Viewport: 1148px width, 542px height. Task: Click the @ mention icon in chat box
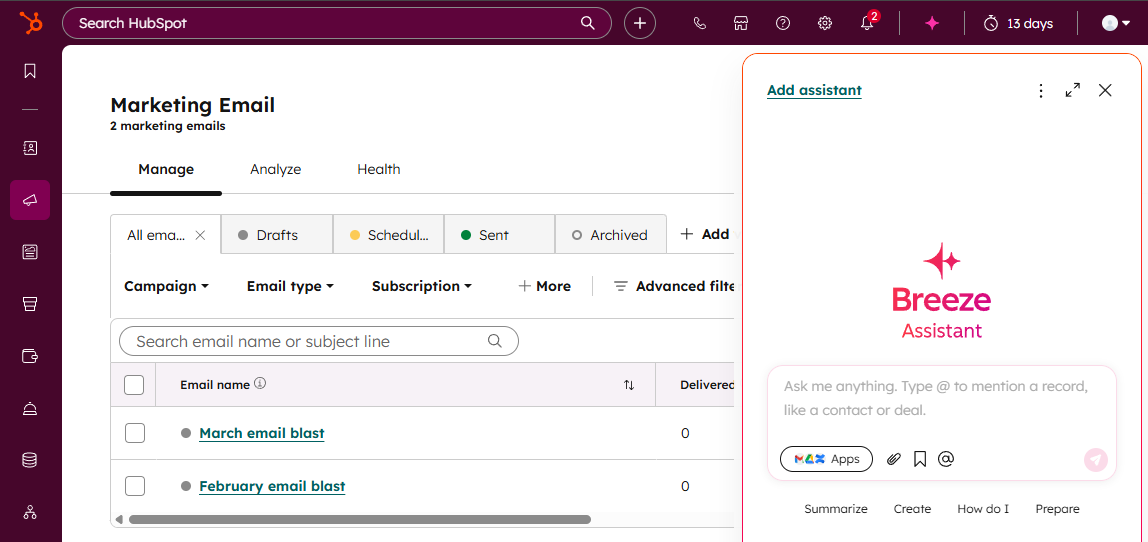pos(946,459)
